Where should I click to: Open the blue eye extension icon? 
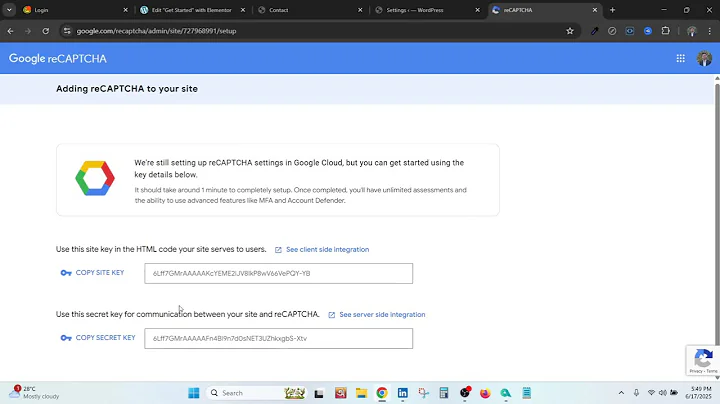pyautogui.click(x=630, y=31)
